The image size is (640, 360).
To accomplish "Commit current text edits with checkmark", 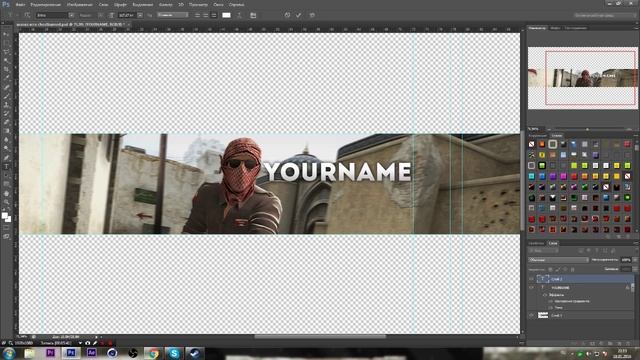I will point(299,15).
